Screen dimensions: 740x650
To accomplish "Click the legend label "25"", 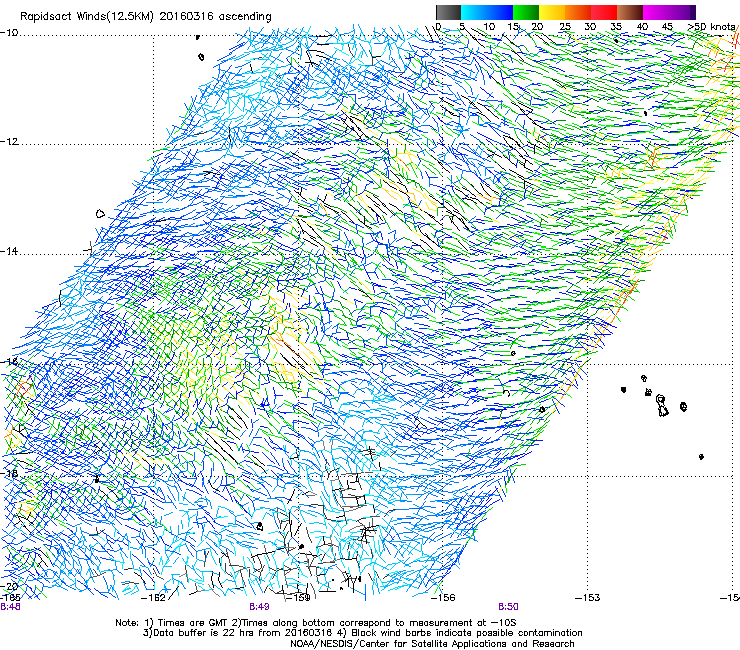I will point(565,27).
